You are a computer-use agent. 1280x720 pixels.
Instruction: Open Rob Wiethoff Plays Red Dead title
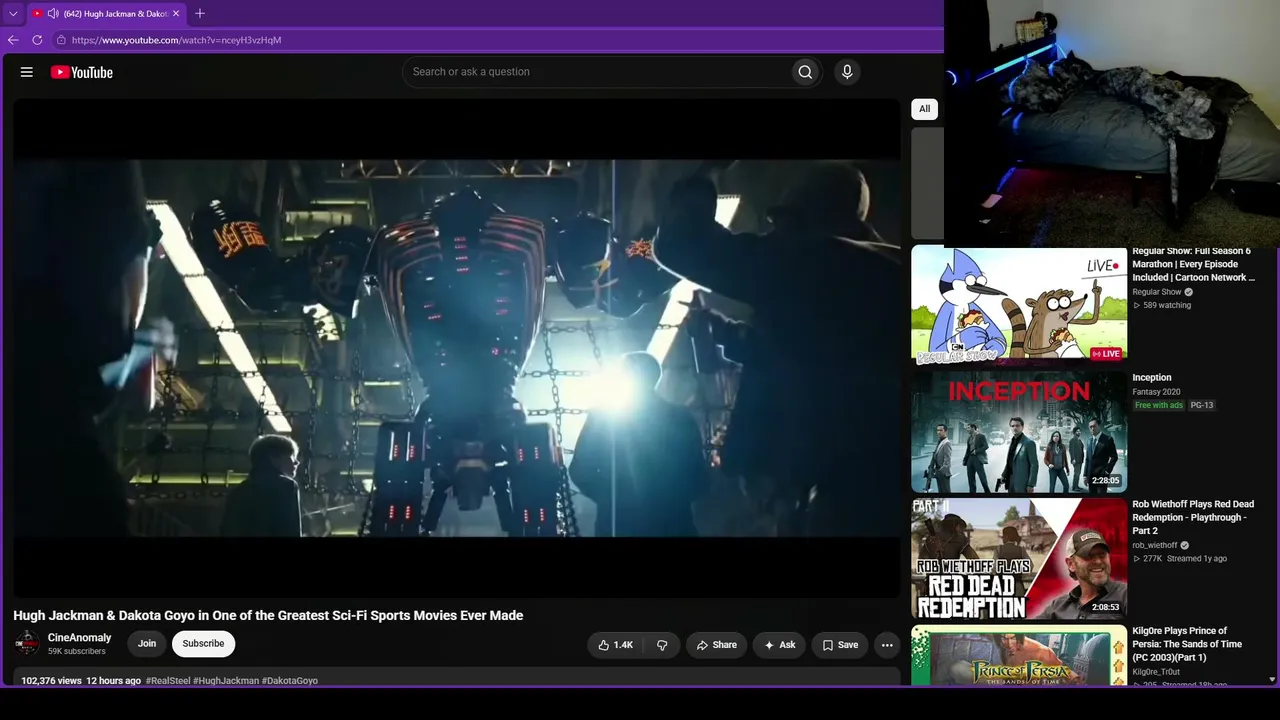click(1193, 517)
